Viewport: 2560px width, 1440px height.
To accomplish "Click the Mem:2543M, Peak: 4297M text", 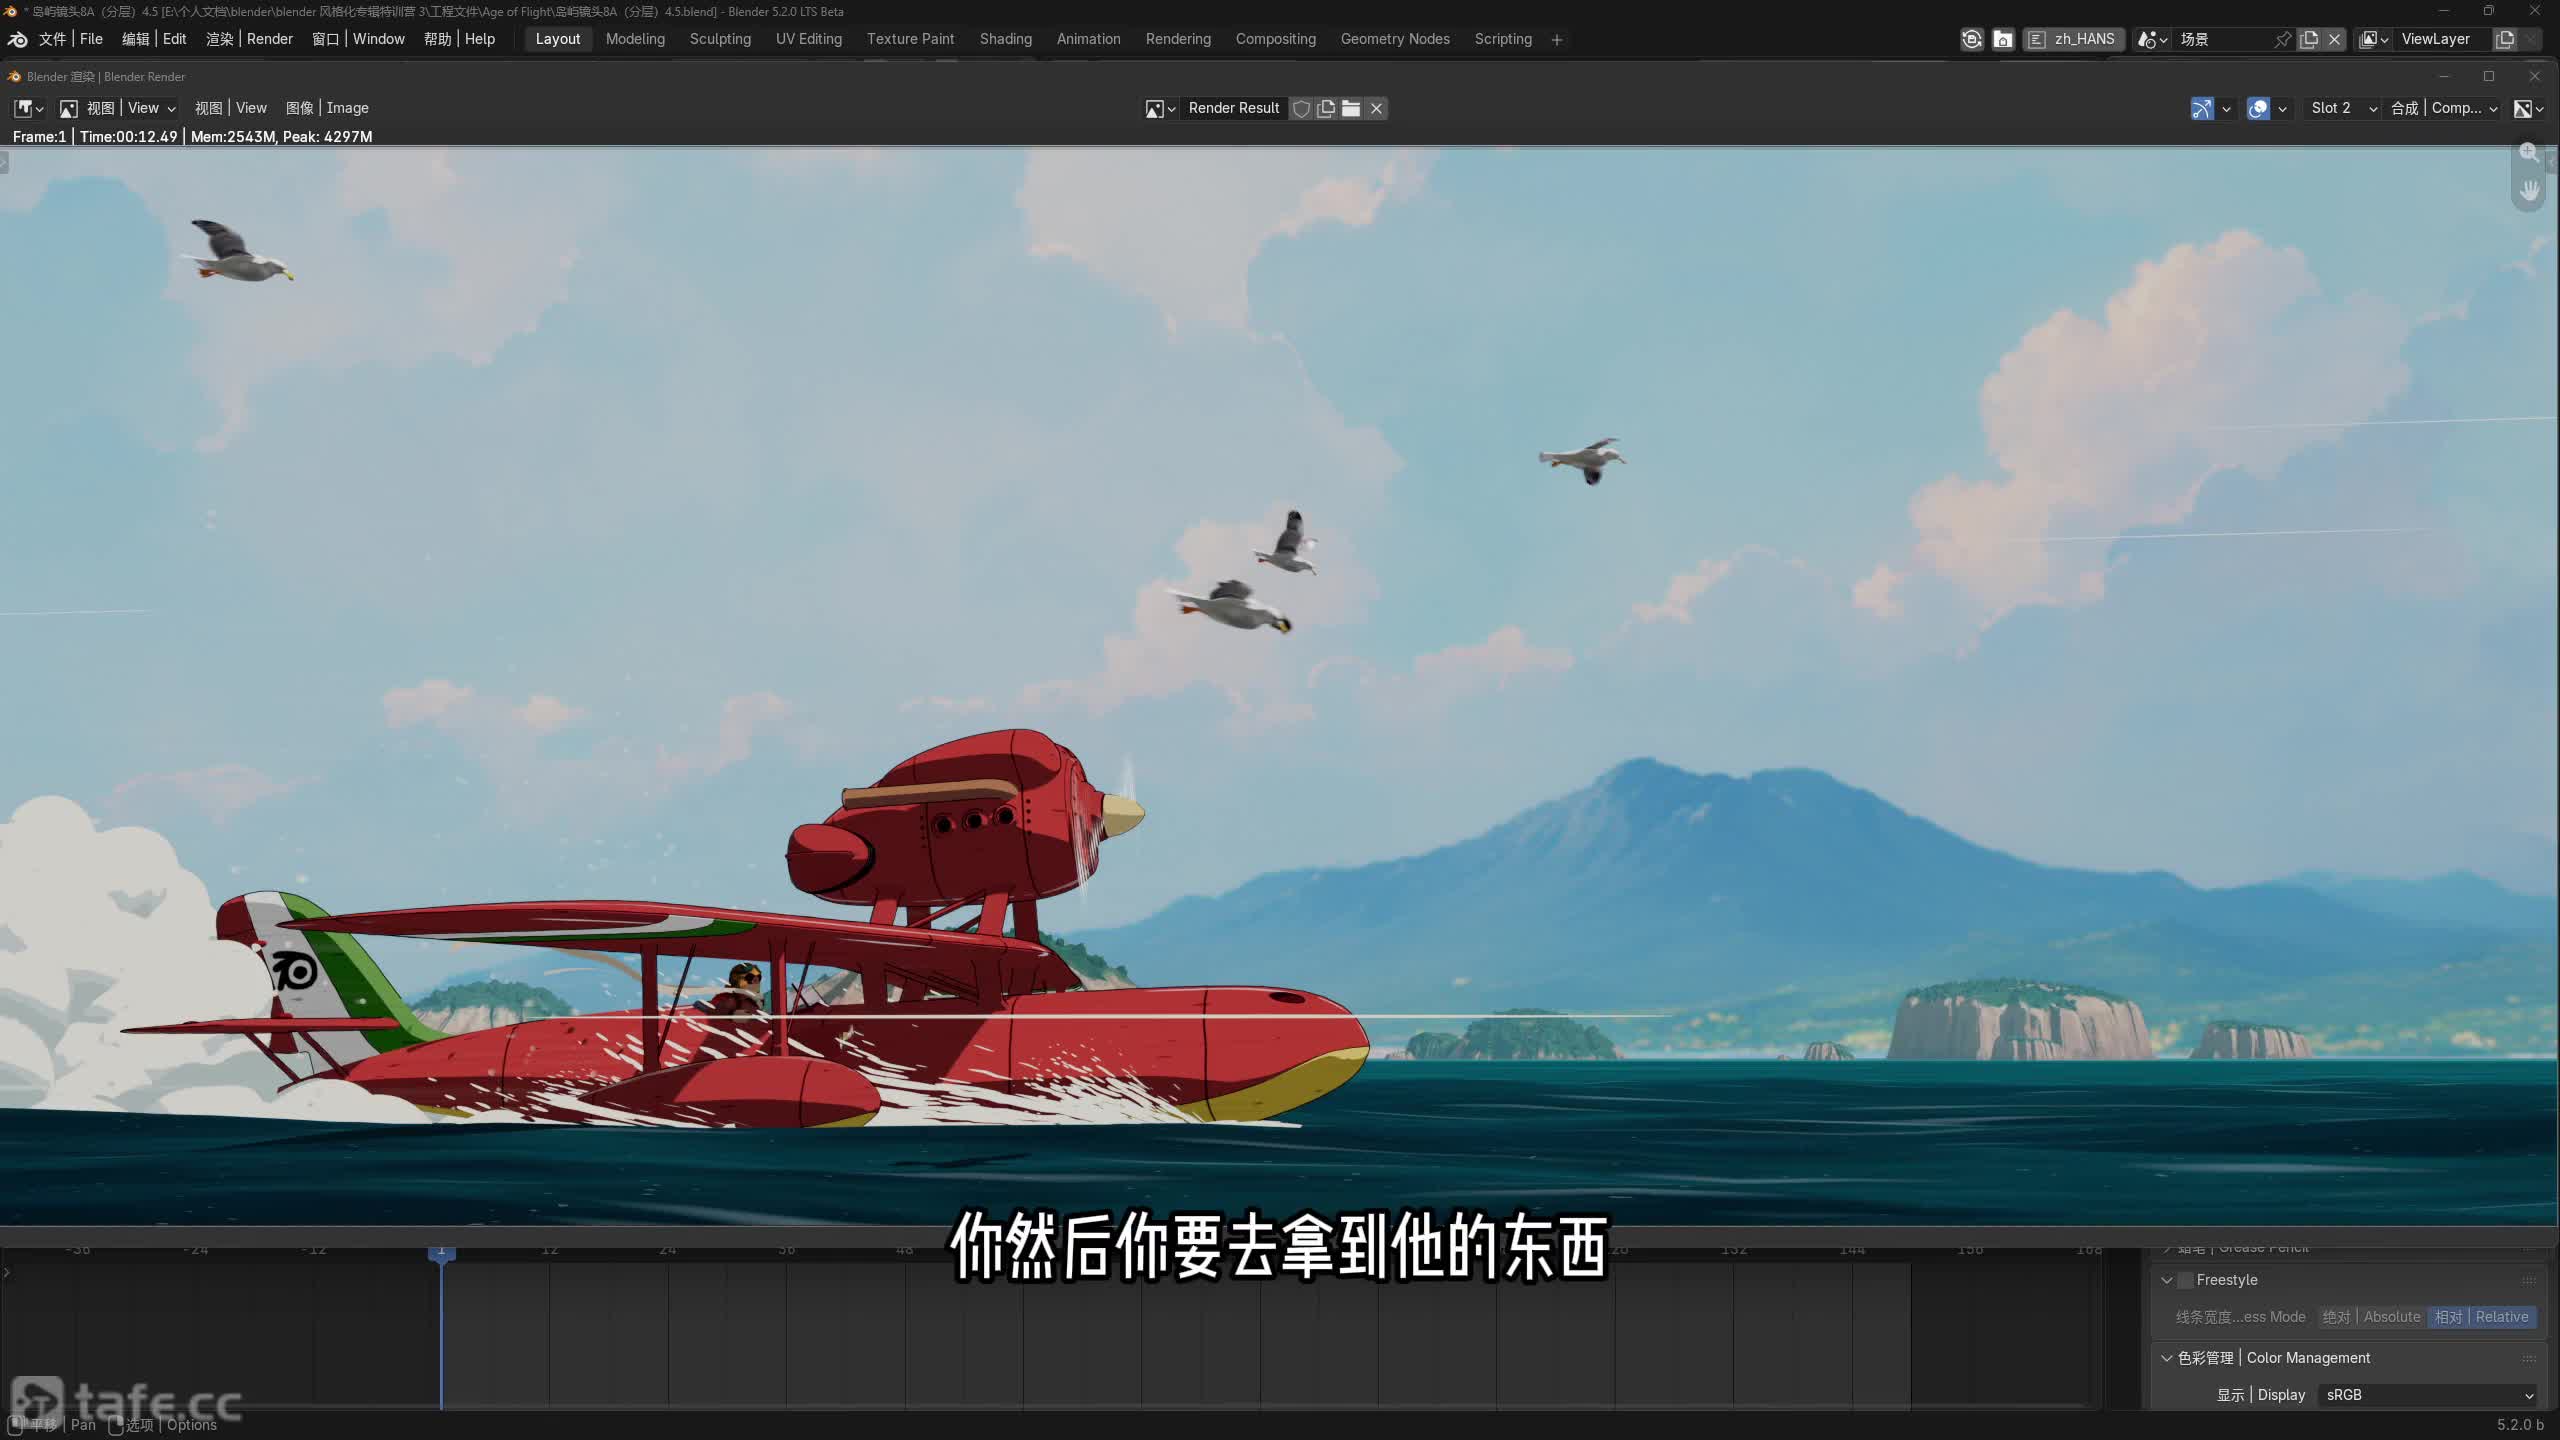I will (281, 137).
